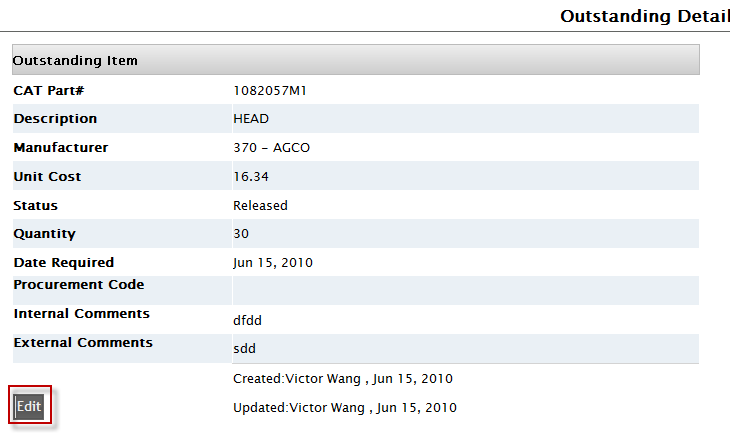Select the Manufacturer value 370 - AGCO
The width and height of the screenshot is (730, 435).
pyautogui.click(x=272, y=148)
